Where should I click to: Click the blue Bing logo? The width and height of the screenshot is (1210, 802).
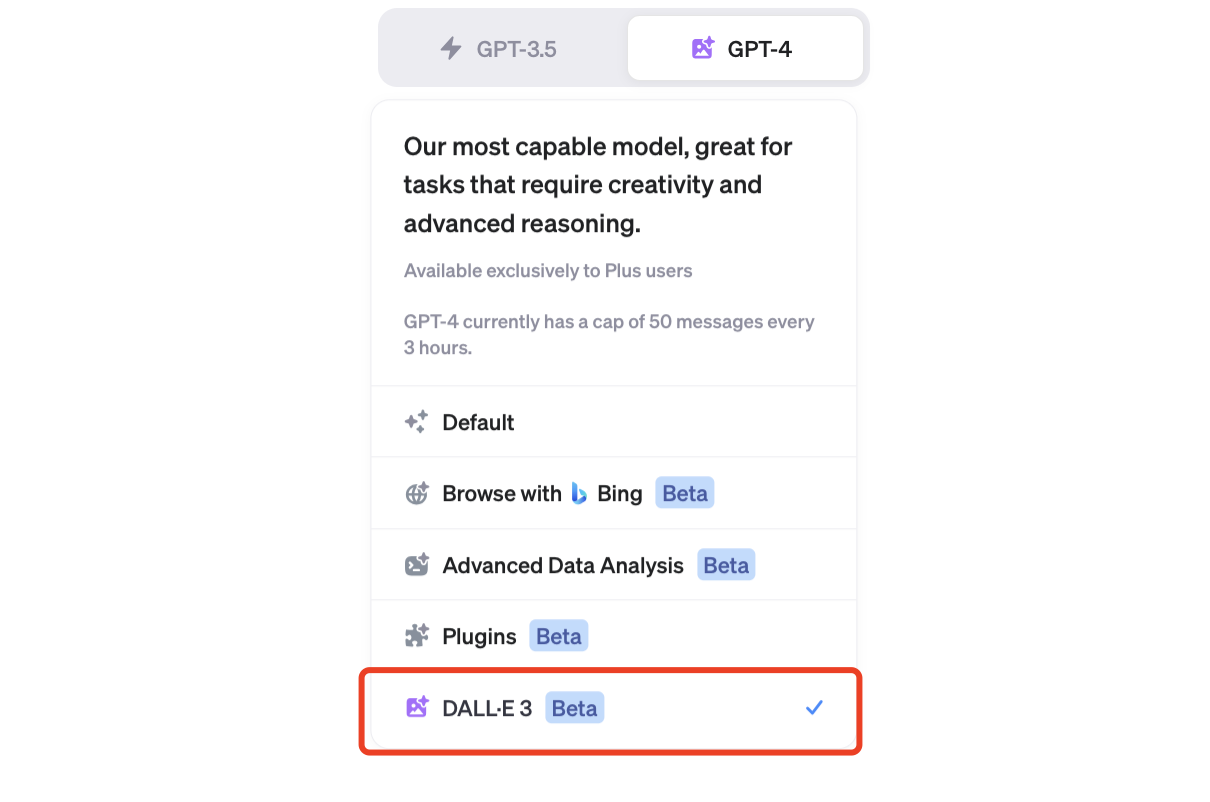click(x=579, y=493)
